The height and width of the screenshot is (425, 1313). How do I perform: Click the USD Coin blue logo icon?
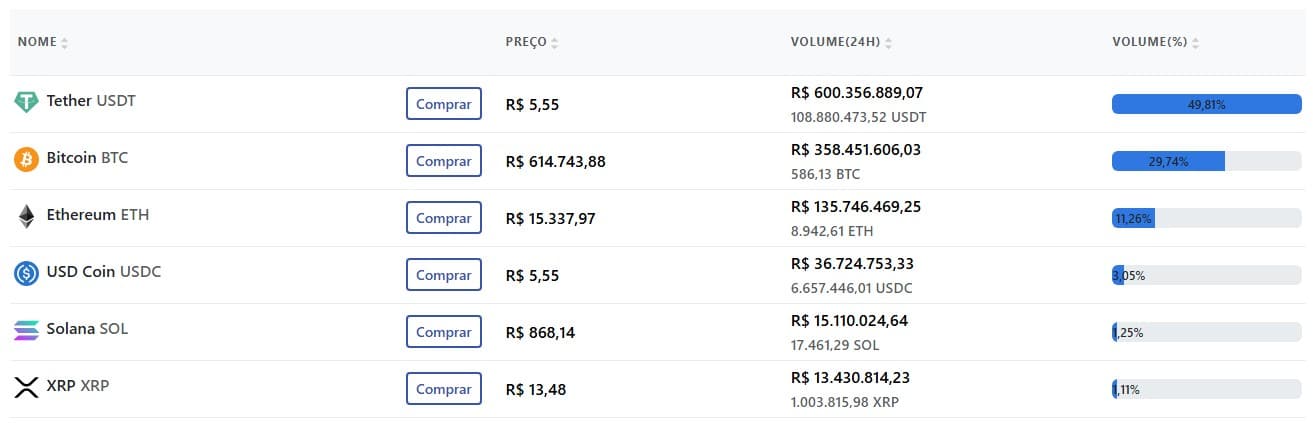click(x=26, y=273)
